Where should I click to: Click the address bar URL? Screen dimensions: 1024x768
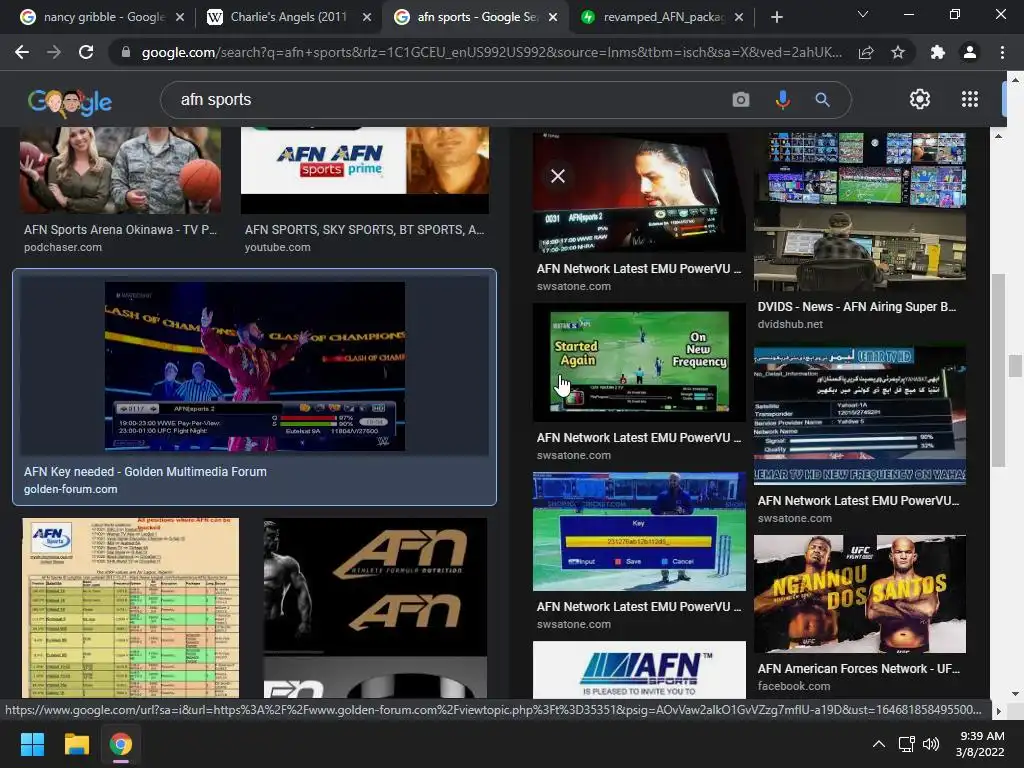click(491, 52)
